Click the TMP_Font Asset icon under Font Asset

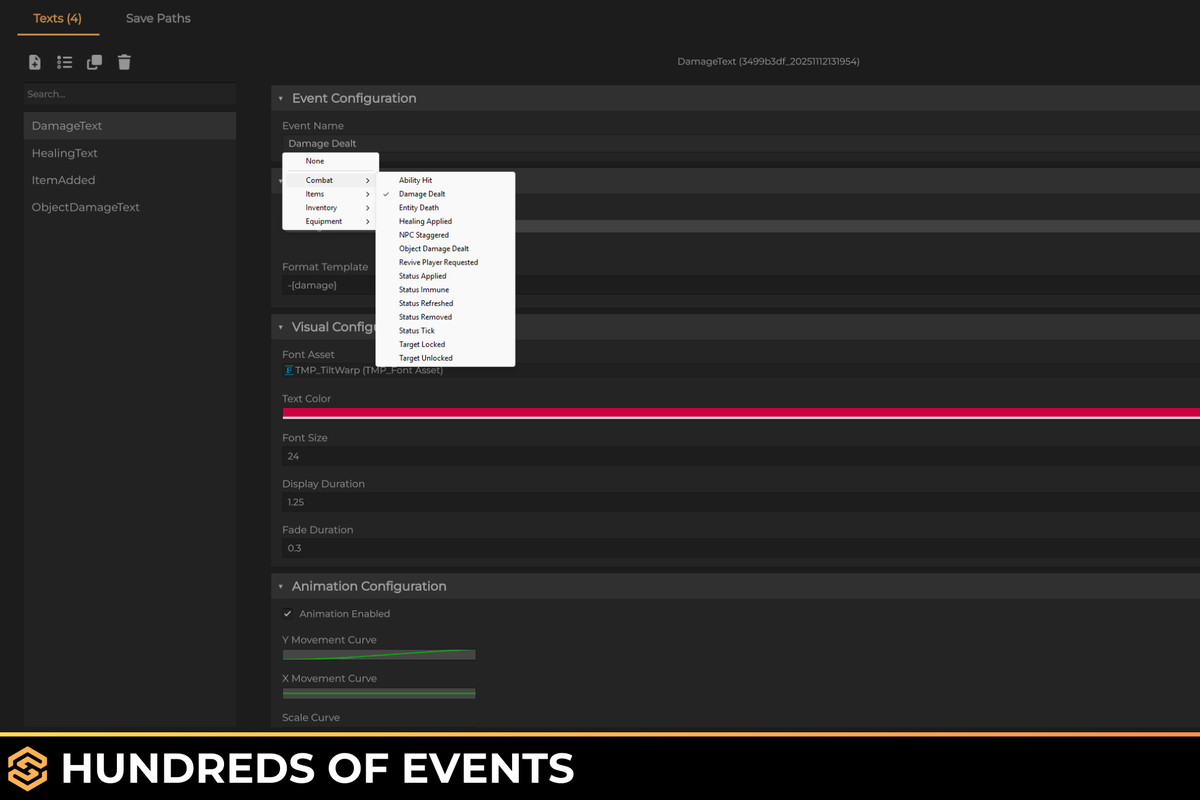288,369
